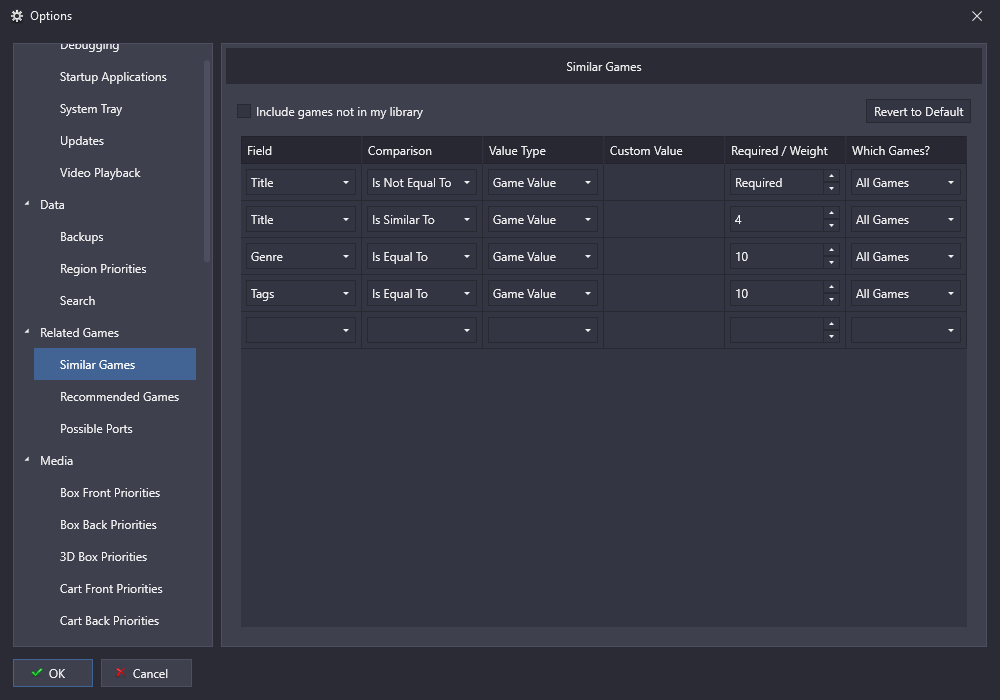Open Box Front Priorities
Screen dimensions: 1000x700
[x=110, y=493]
